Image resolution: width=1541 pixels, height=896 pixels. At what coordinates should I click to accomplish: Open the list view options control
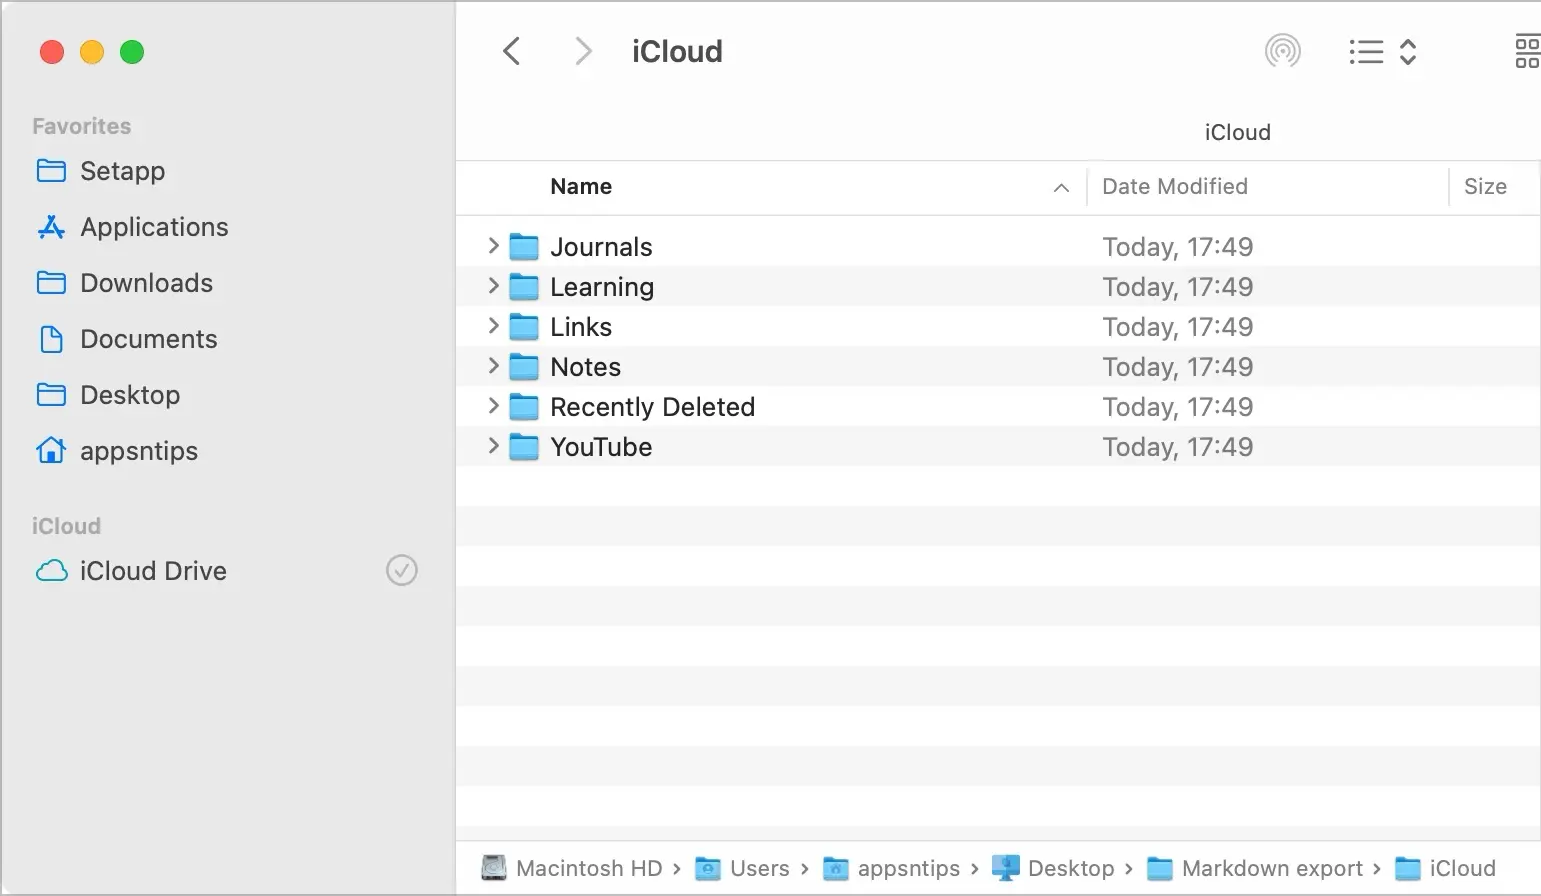pos(1383,52)
